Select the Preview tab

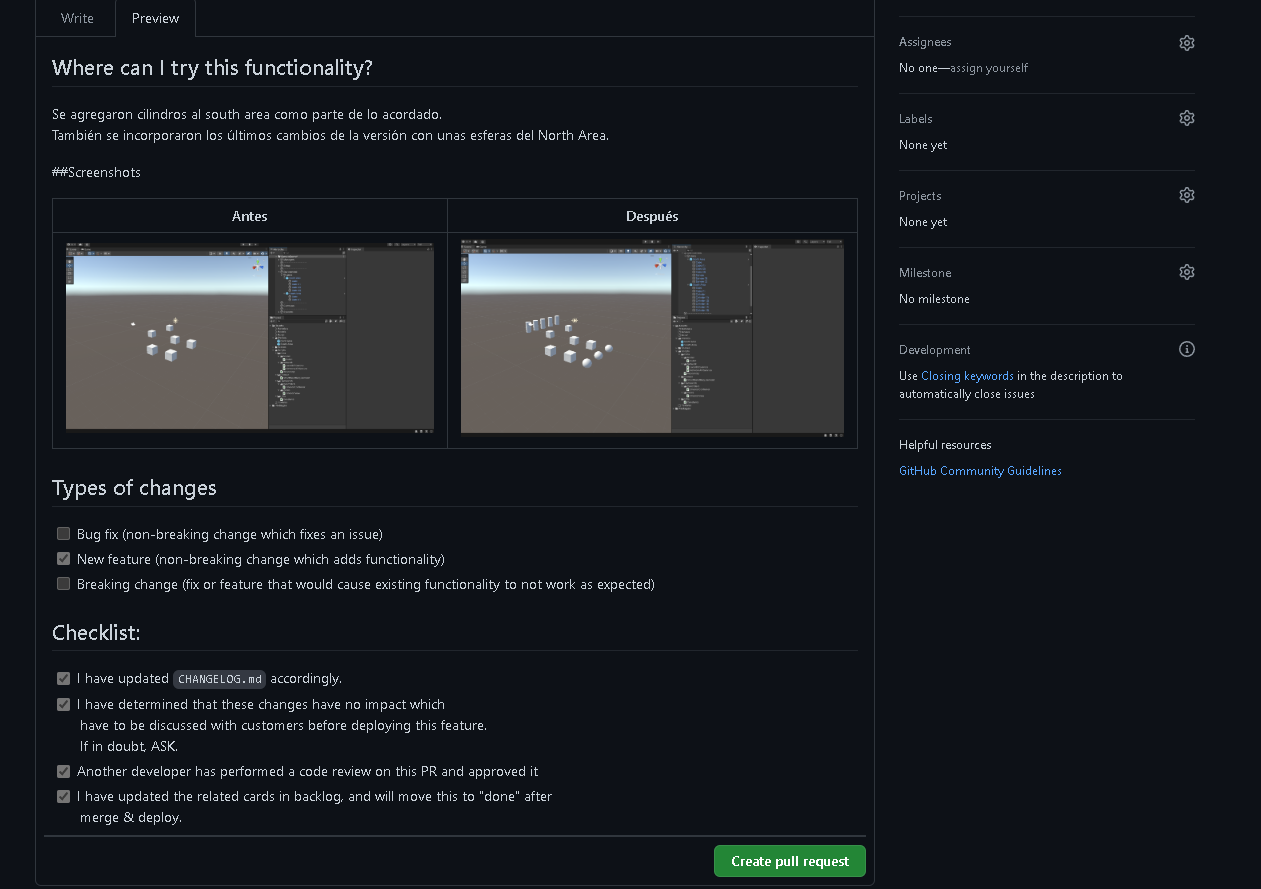point(155,18)
